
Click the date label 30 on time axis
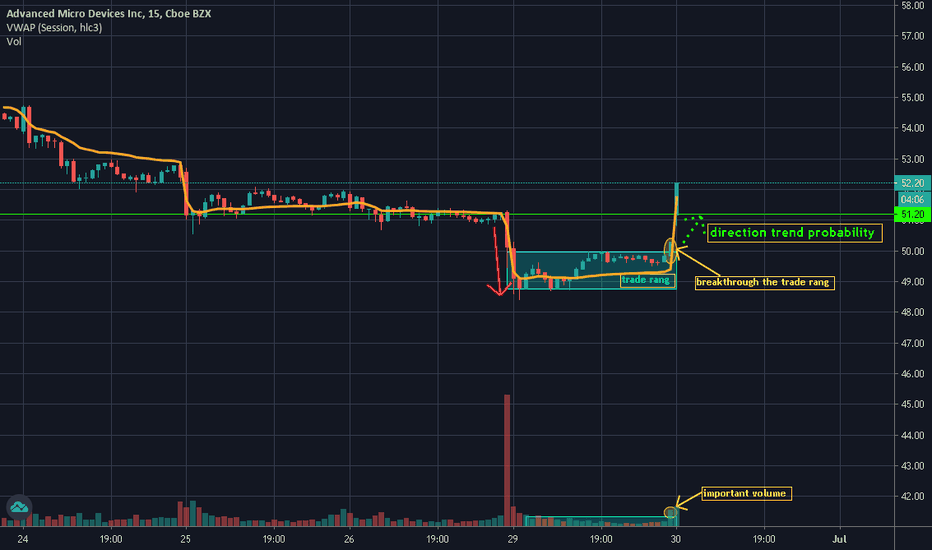[676, 539]
